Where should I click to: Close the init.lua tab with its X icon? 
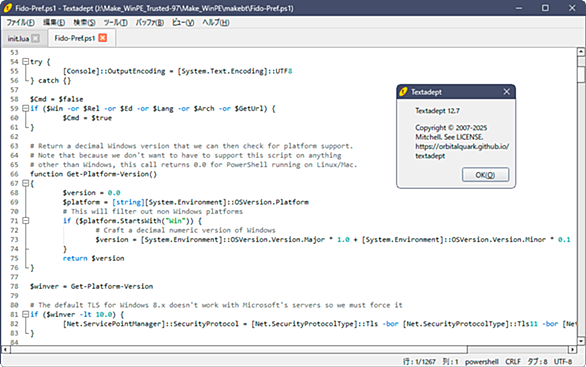point(36,38)
